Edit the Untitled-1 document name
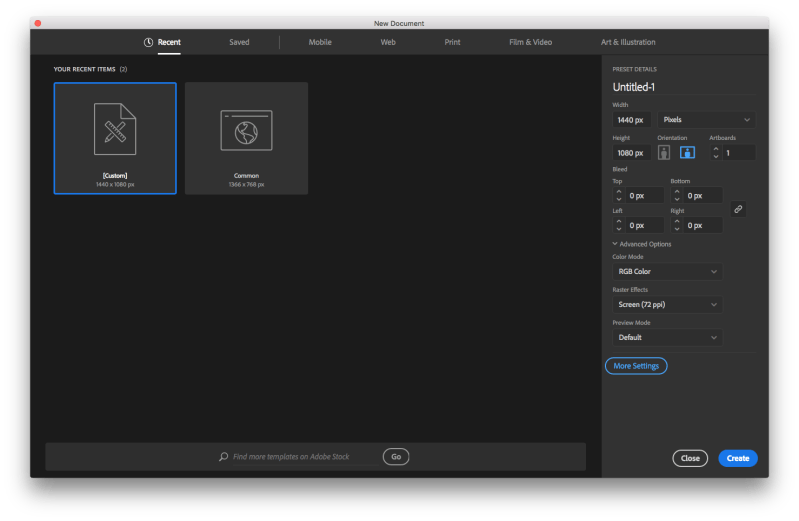This screenshot has width=799, height=521. coord(684,87)
